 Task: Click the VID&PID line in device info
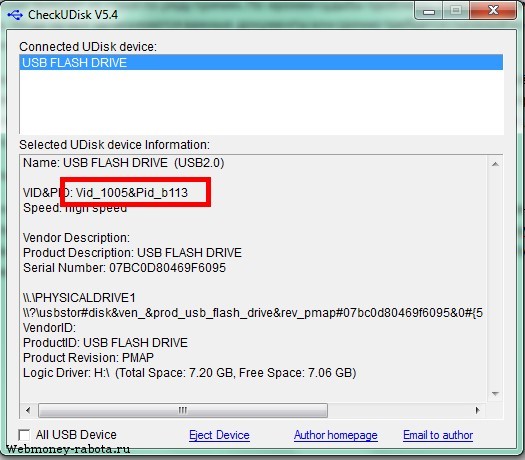(105, 193)
